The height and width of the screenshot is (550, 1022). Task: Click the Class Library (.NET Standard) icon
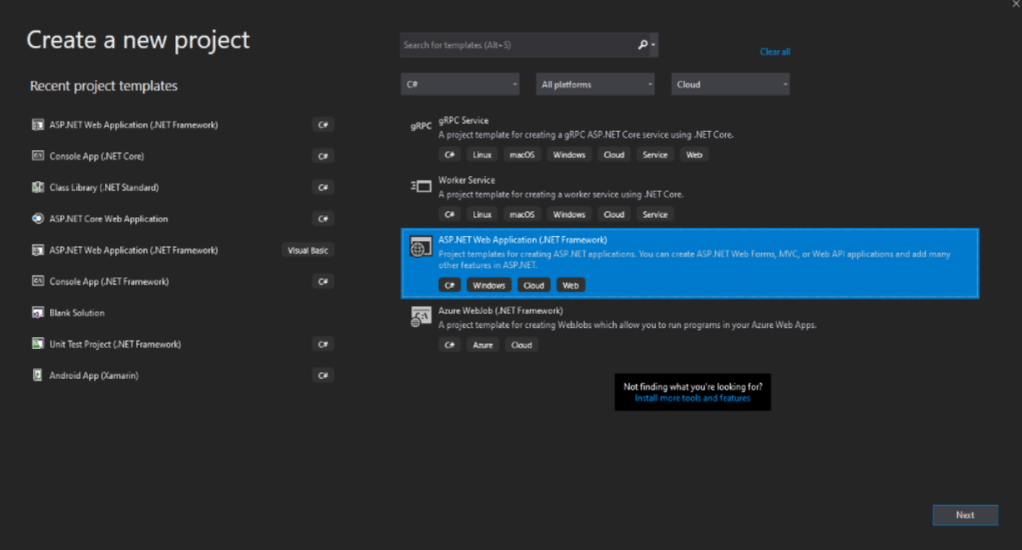coord(38,188)
